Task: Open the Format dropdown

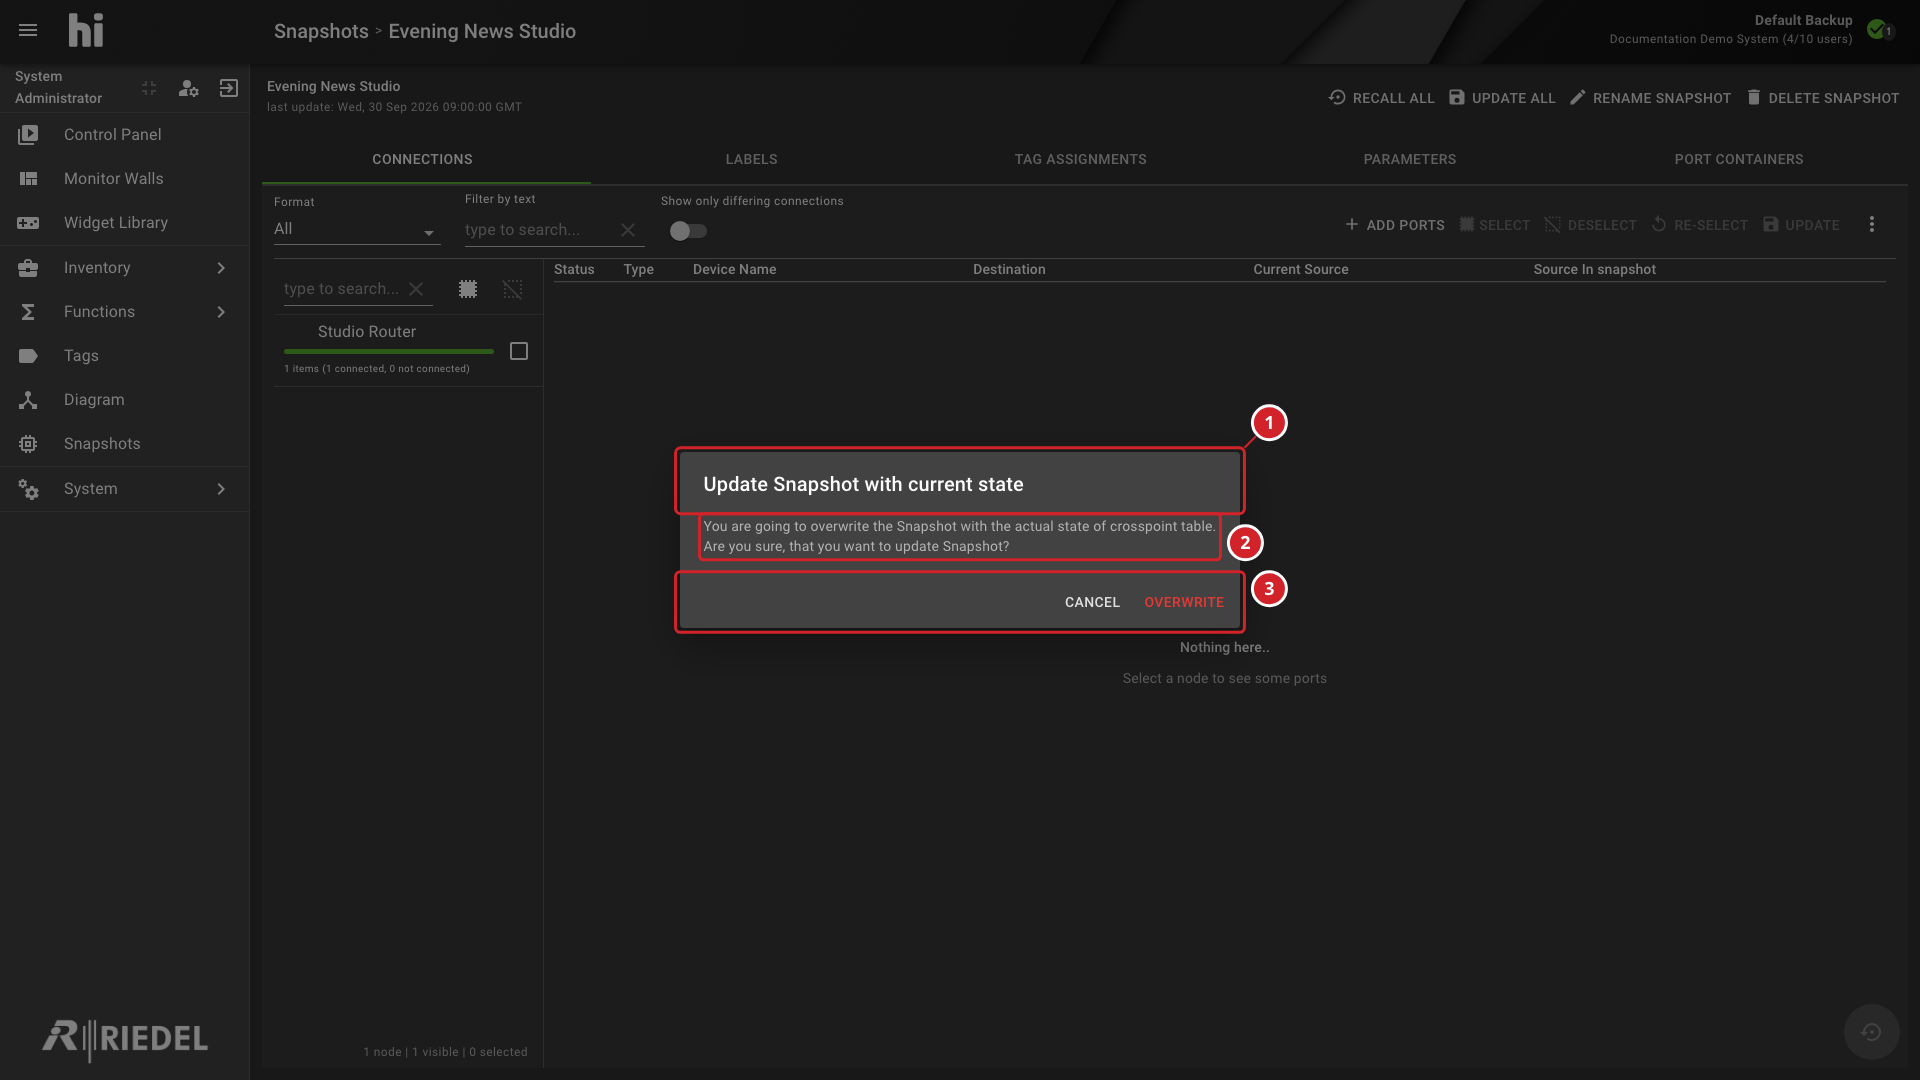Action: tap(357, 229)
